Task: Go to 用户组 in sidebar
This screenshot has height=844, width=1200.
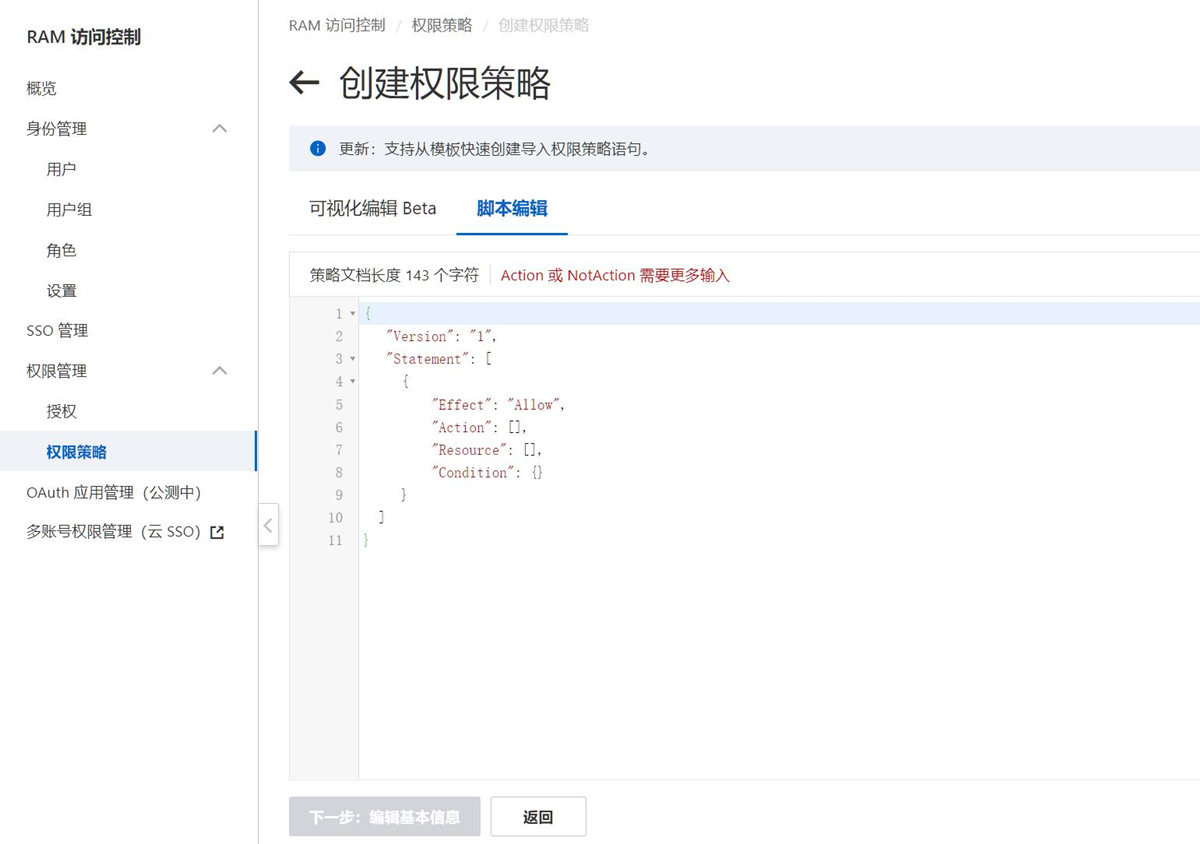Action: 69,210
